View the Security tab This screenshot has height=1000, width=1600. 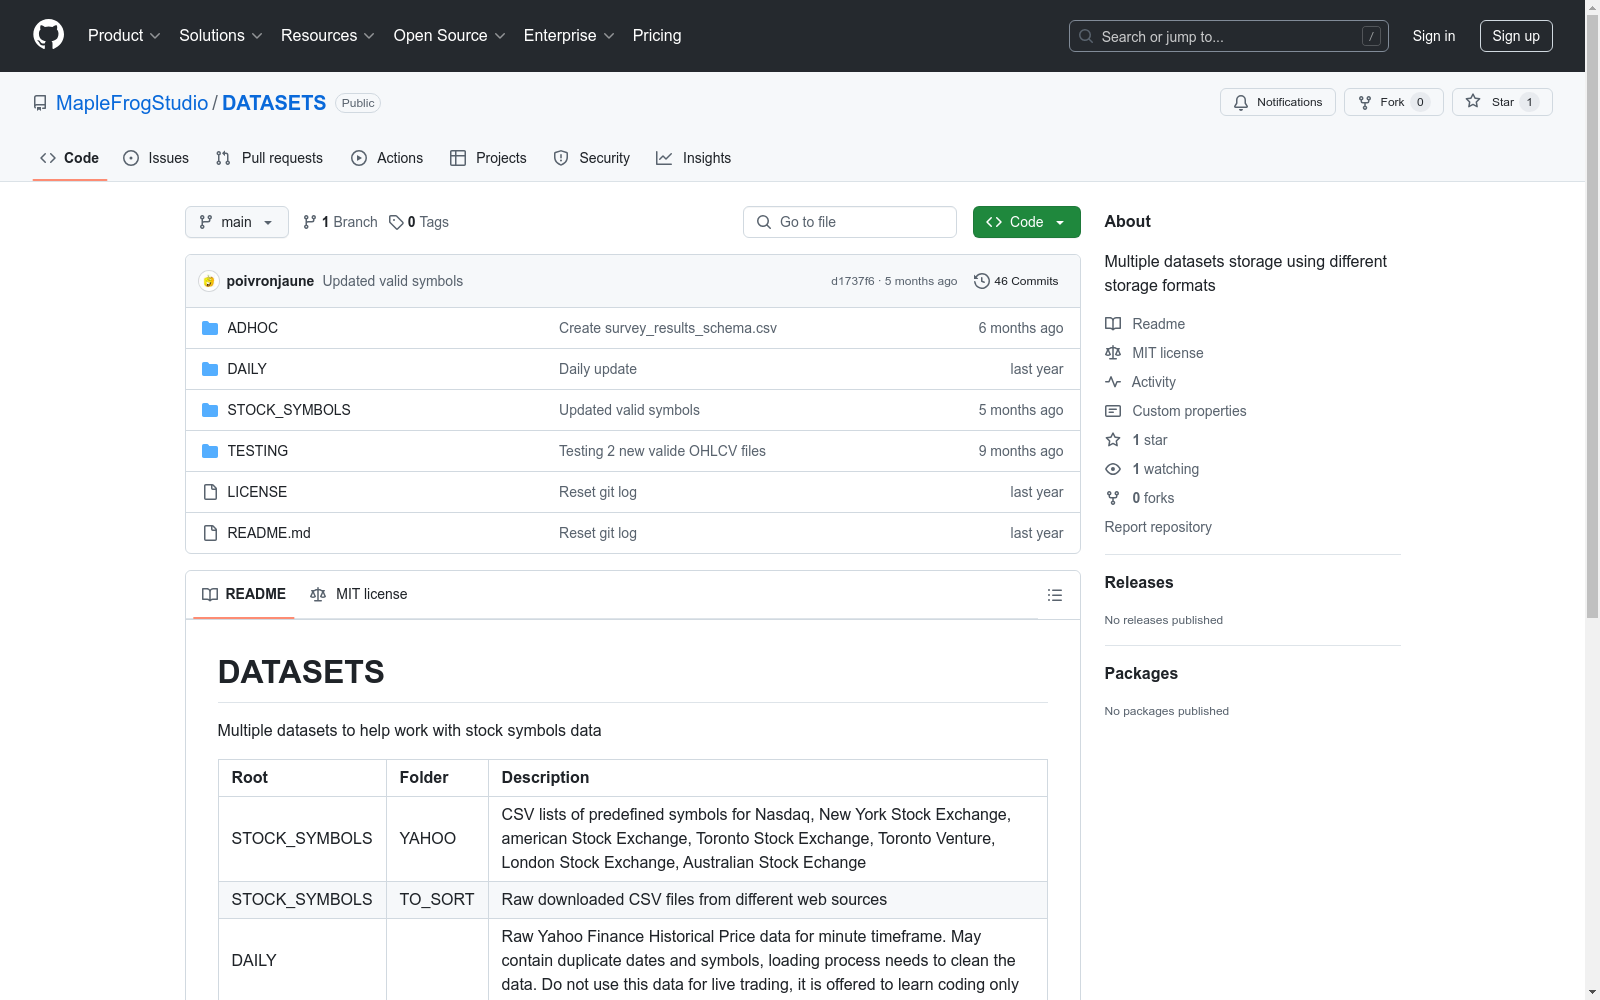(x=592, y=158)
